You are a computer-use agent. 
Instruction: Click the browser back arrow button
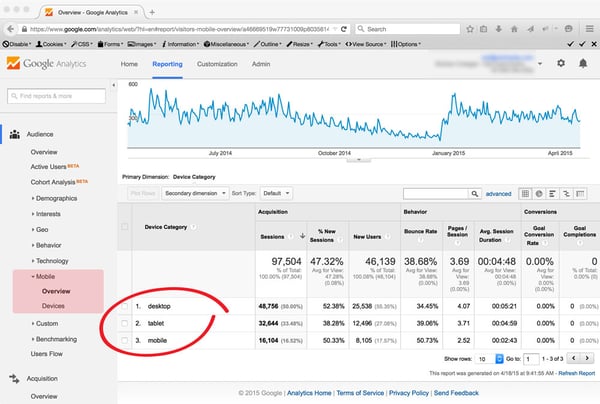point(11,29)
